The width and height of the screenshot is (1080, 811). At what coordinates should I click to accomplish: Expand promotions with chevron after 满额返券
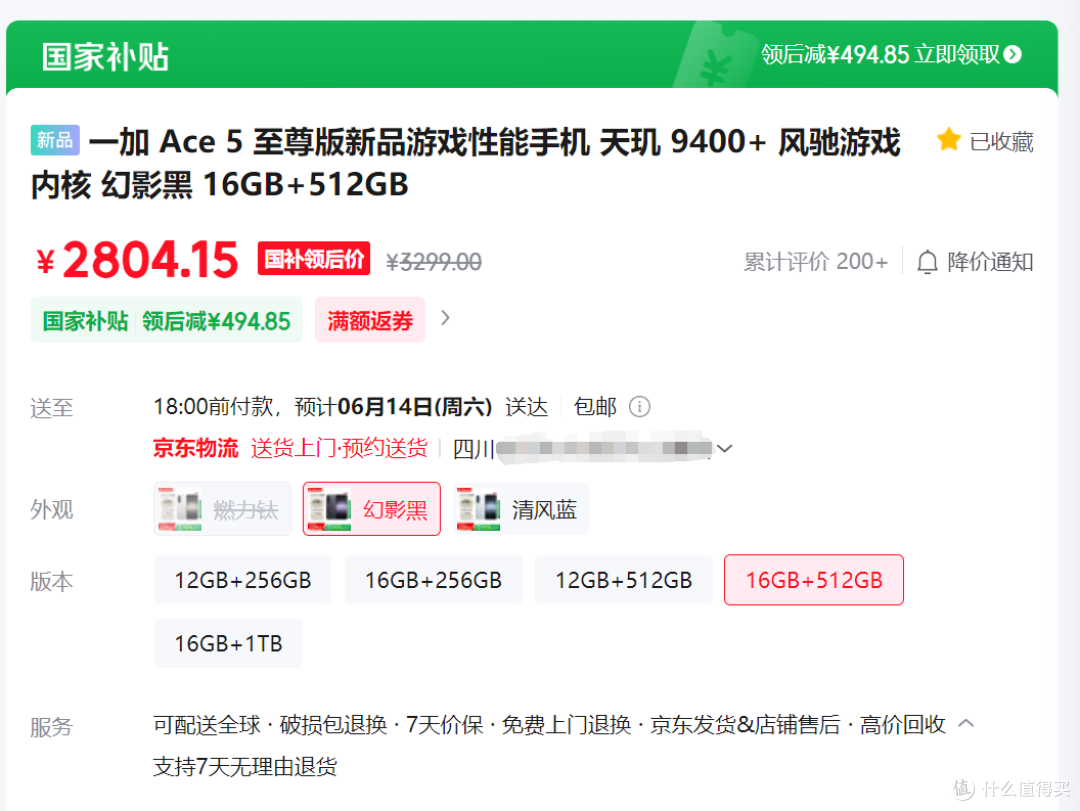click(446, 318)
